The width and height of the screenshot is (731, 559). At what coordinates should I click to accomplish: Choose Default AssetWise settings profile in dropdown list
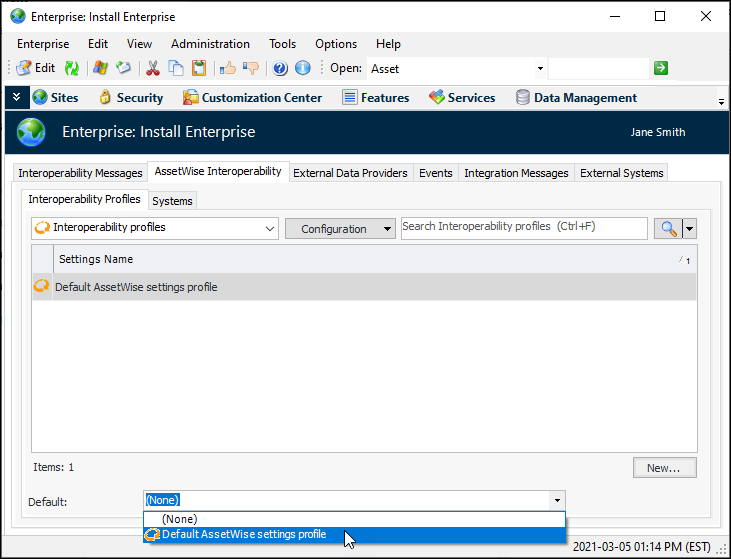pyautogui.click(x=354, y=534)
